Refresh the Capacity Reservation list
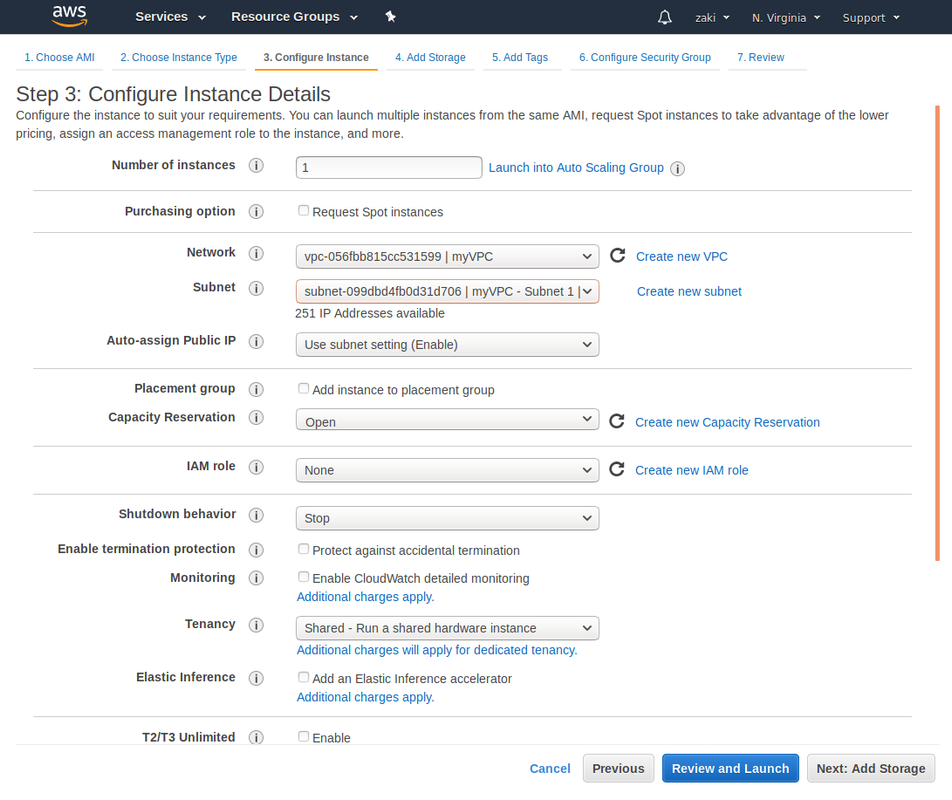This screenshot has width=952, height=800. point(617,421)
